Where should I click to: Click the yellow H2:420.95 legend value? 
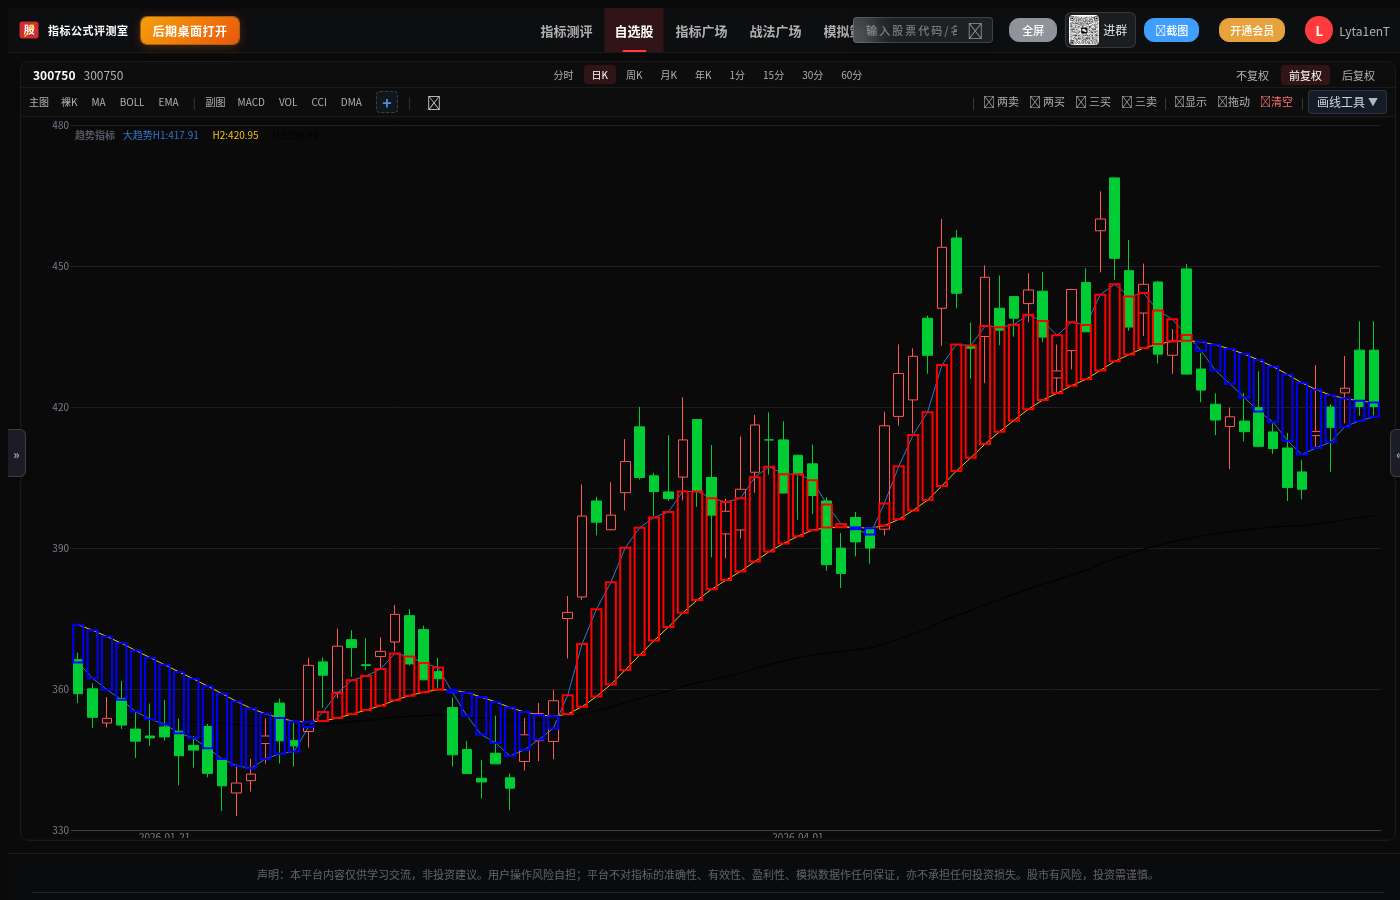tap(235, 136)
